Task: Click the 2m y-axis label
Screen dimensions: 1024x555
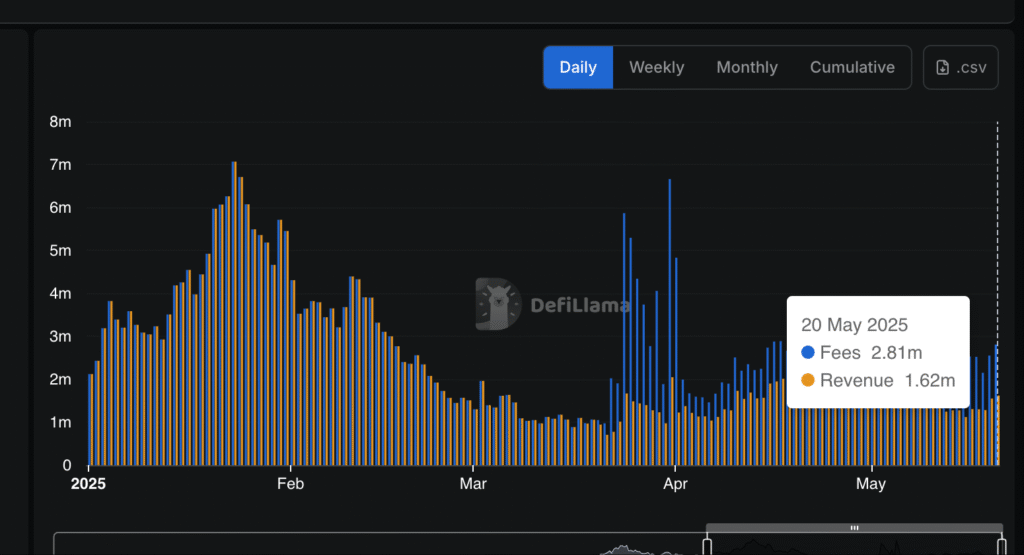Action: [x=60, y=379]
